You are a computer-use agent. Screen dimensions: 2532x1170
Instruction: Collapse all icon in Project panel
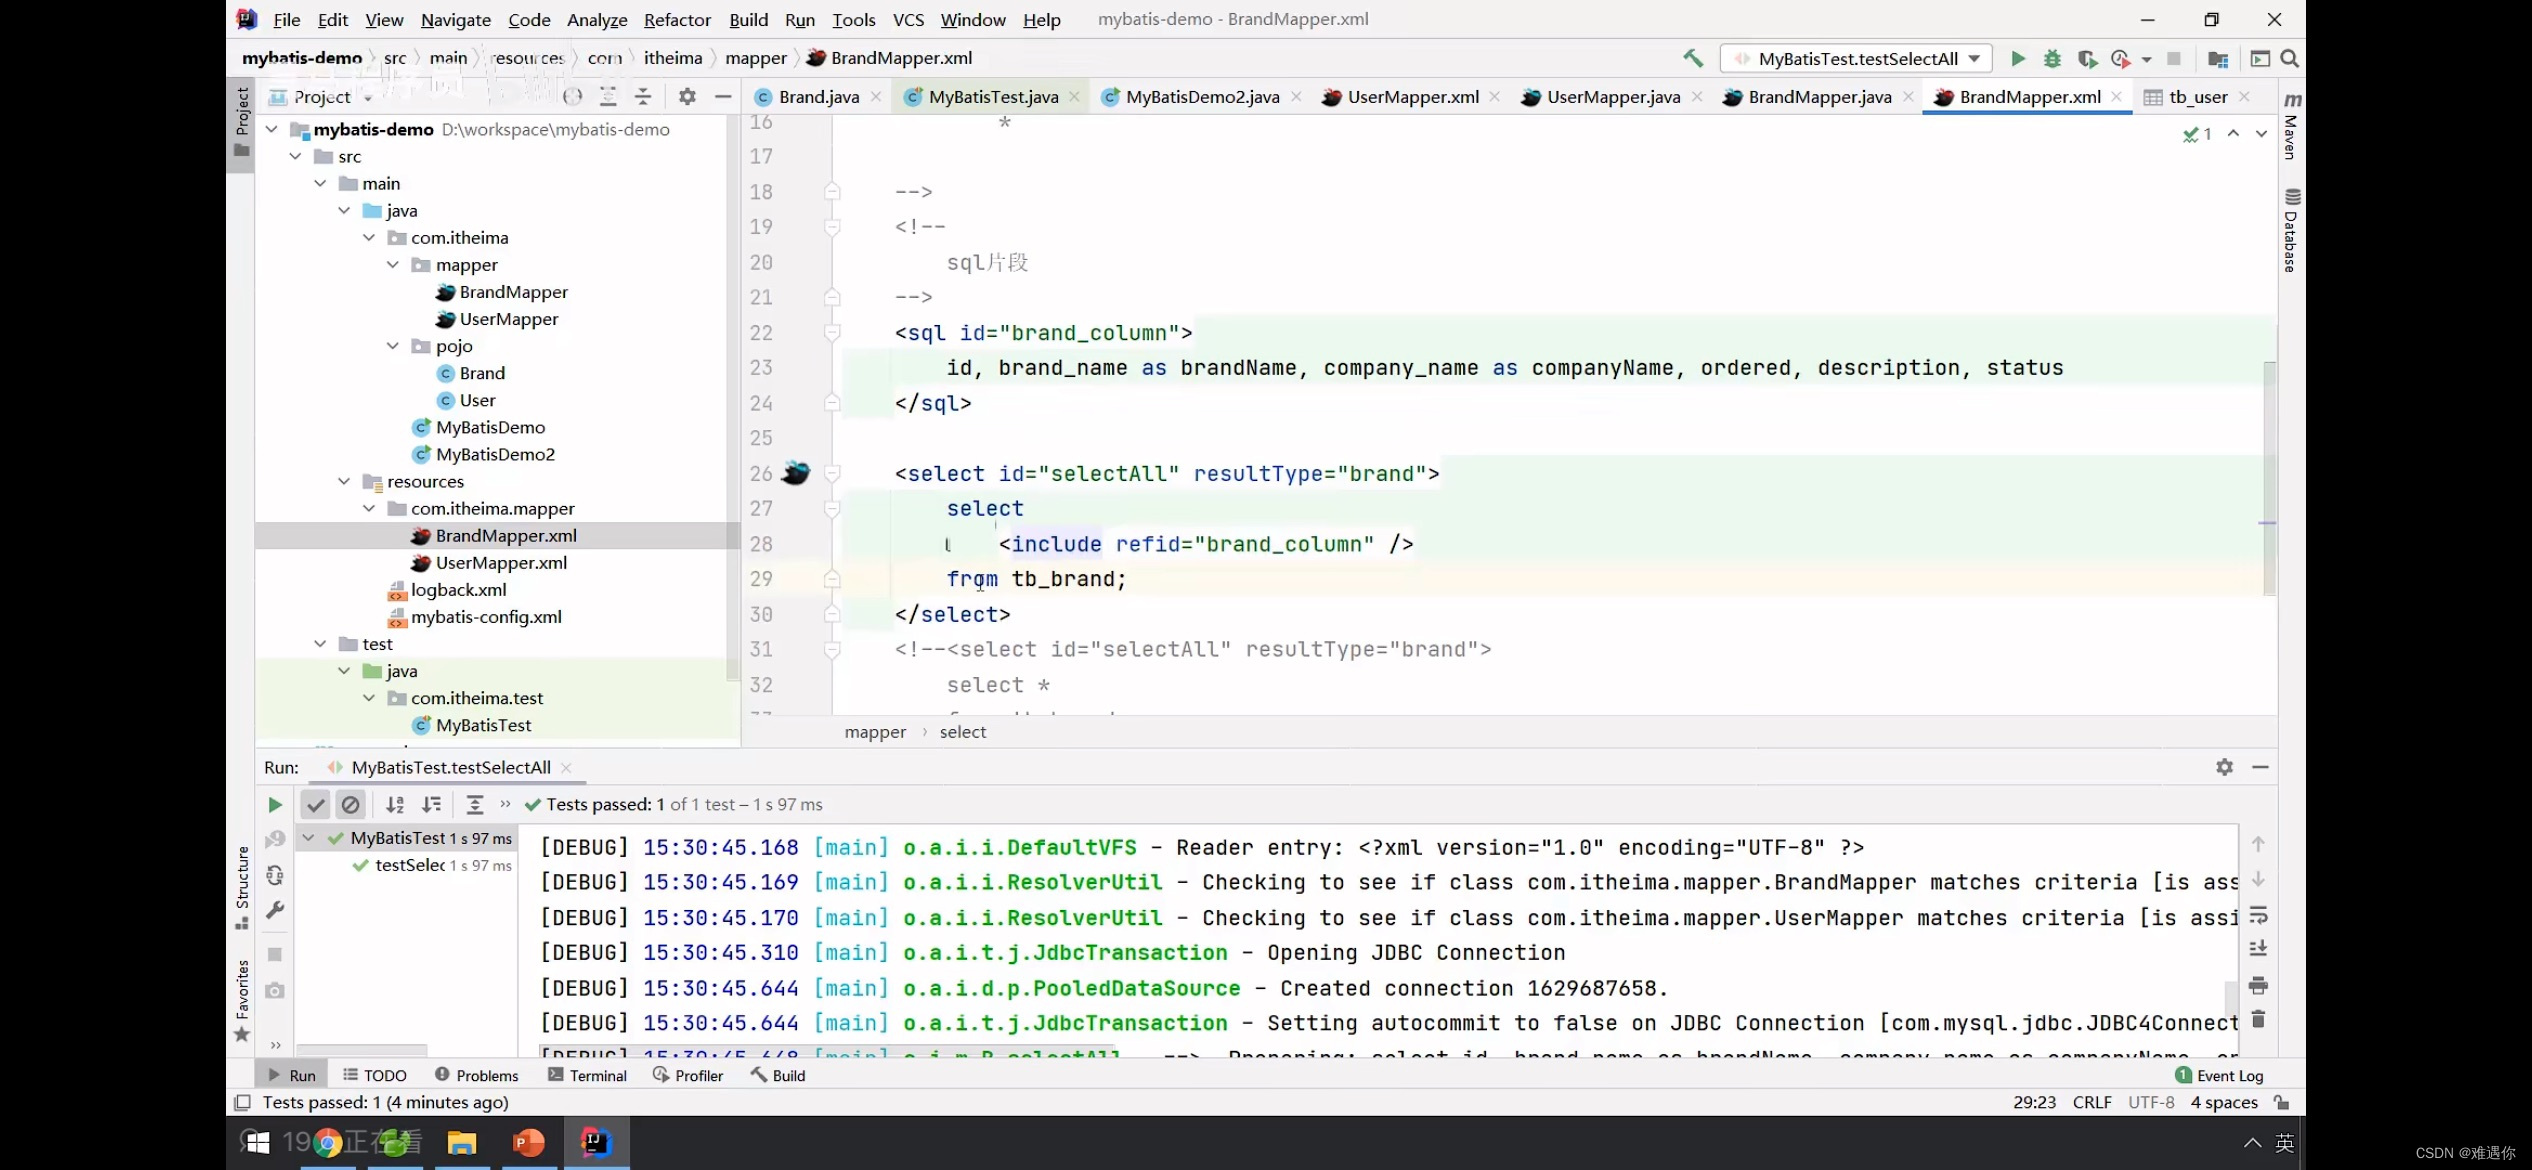[643, 96]
